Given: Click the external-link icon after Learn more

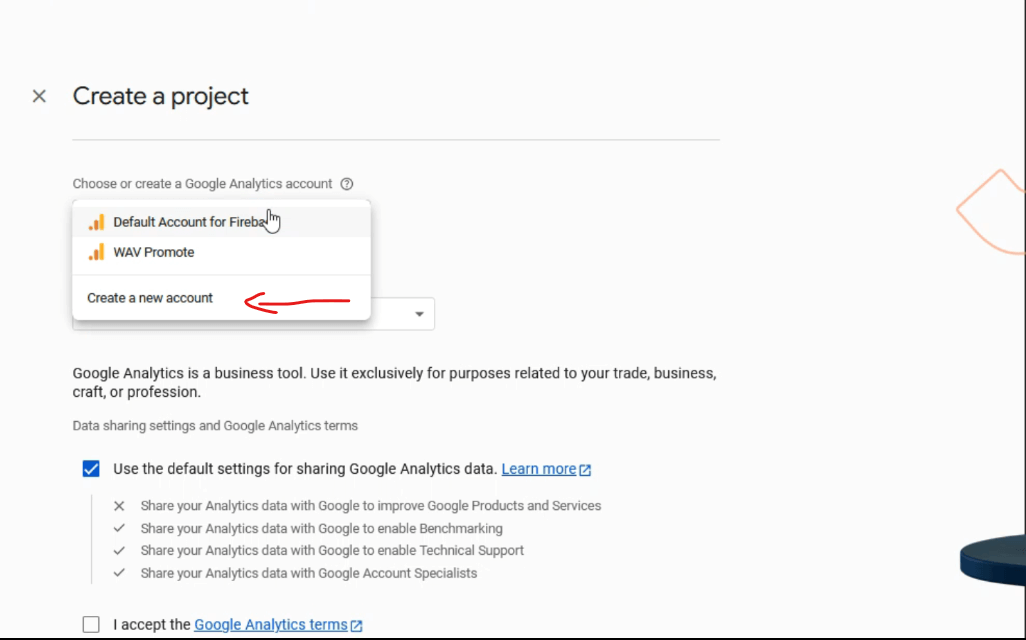Looking at the screenshot, I should (584, 468).
